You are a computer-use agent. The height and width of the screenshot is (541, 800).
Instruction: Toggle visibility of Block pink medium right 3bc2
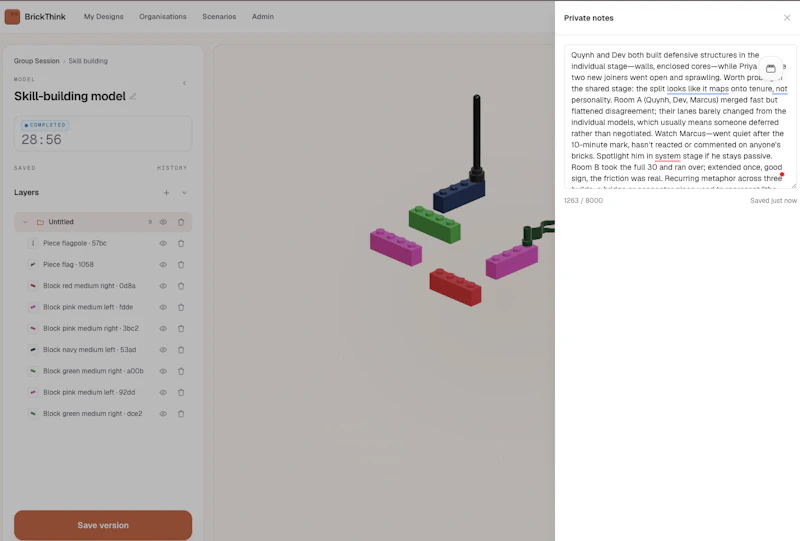(163, 329)
